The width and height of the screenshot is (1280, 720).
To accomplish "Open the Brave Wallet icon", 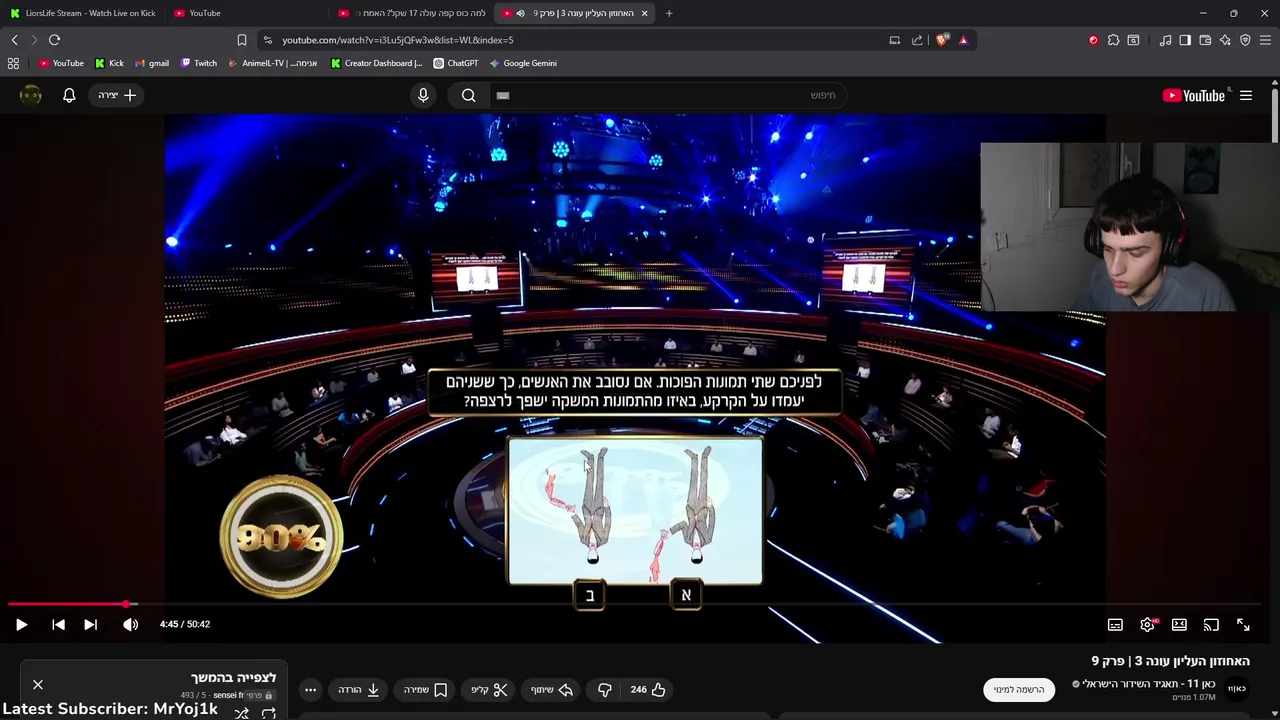I will (1205, 40).
